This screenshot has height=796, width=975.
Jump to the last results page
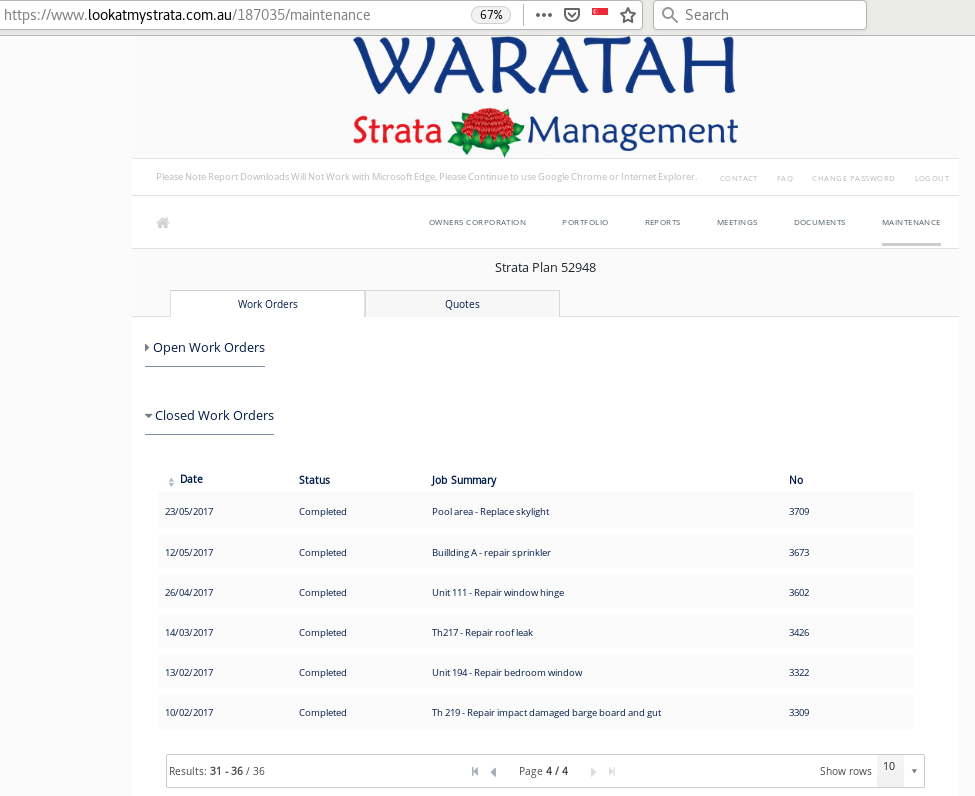click(x=612, y=771)
